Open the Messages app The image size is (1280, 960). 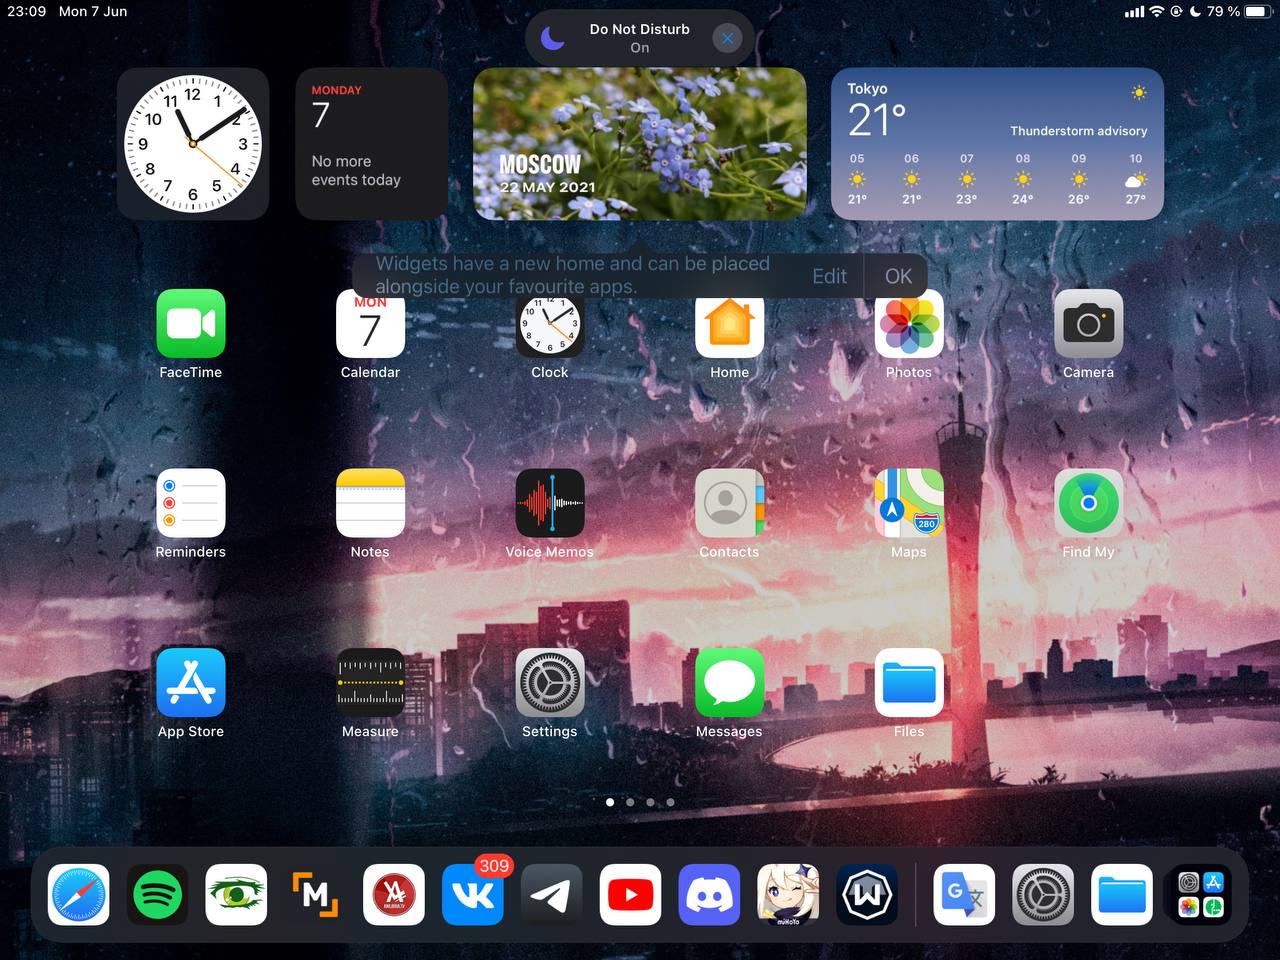pyautogui.click(x=729, y=683)
